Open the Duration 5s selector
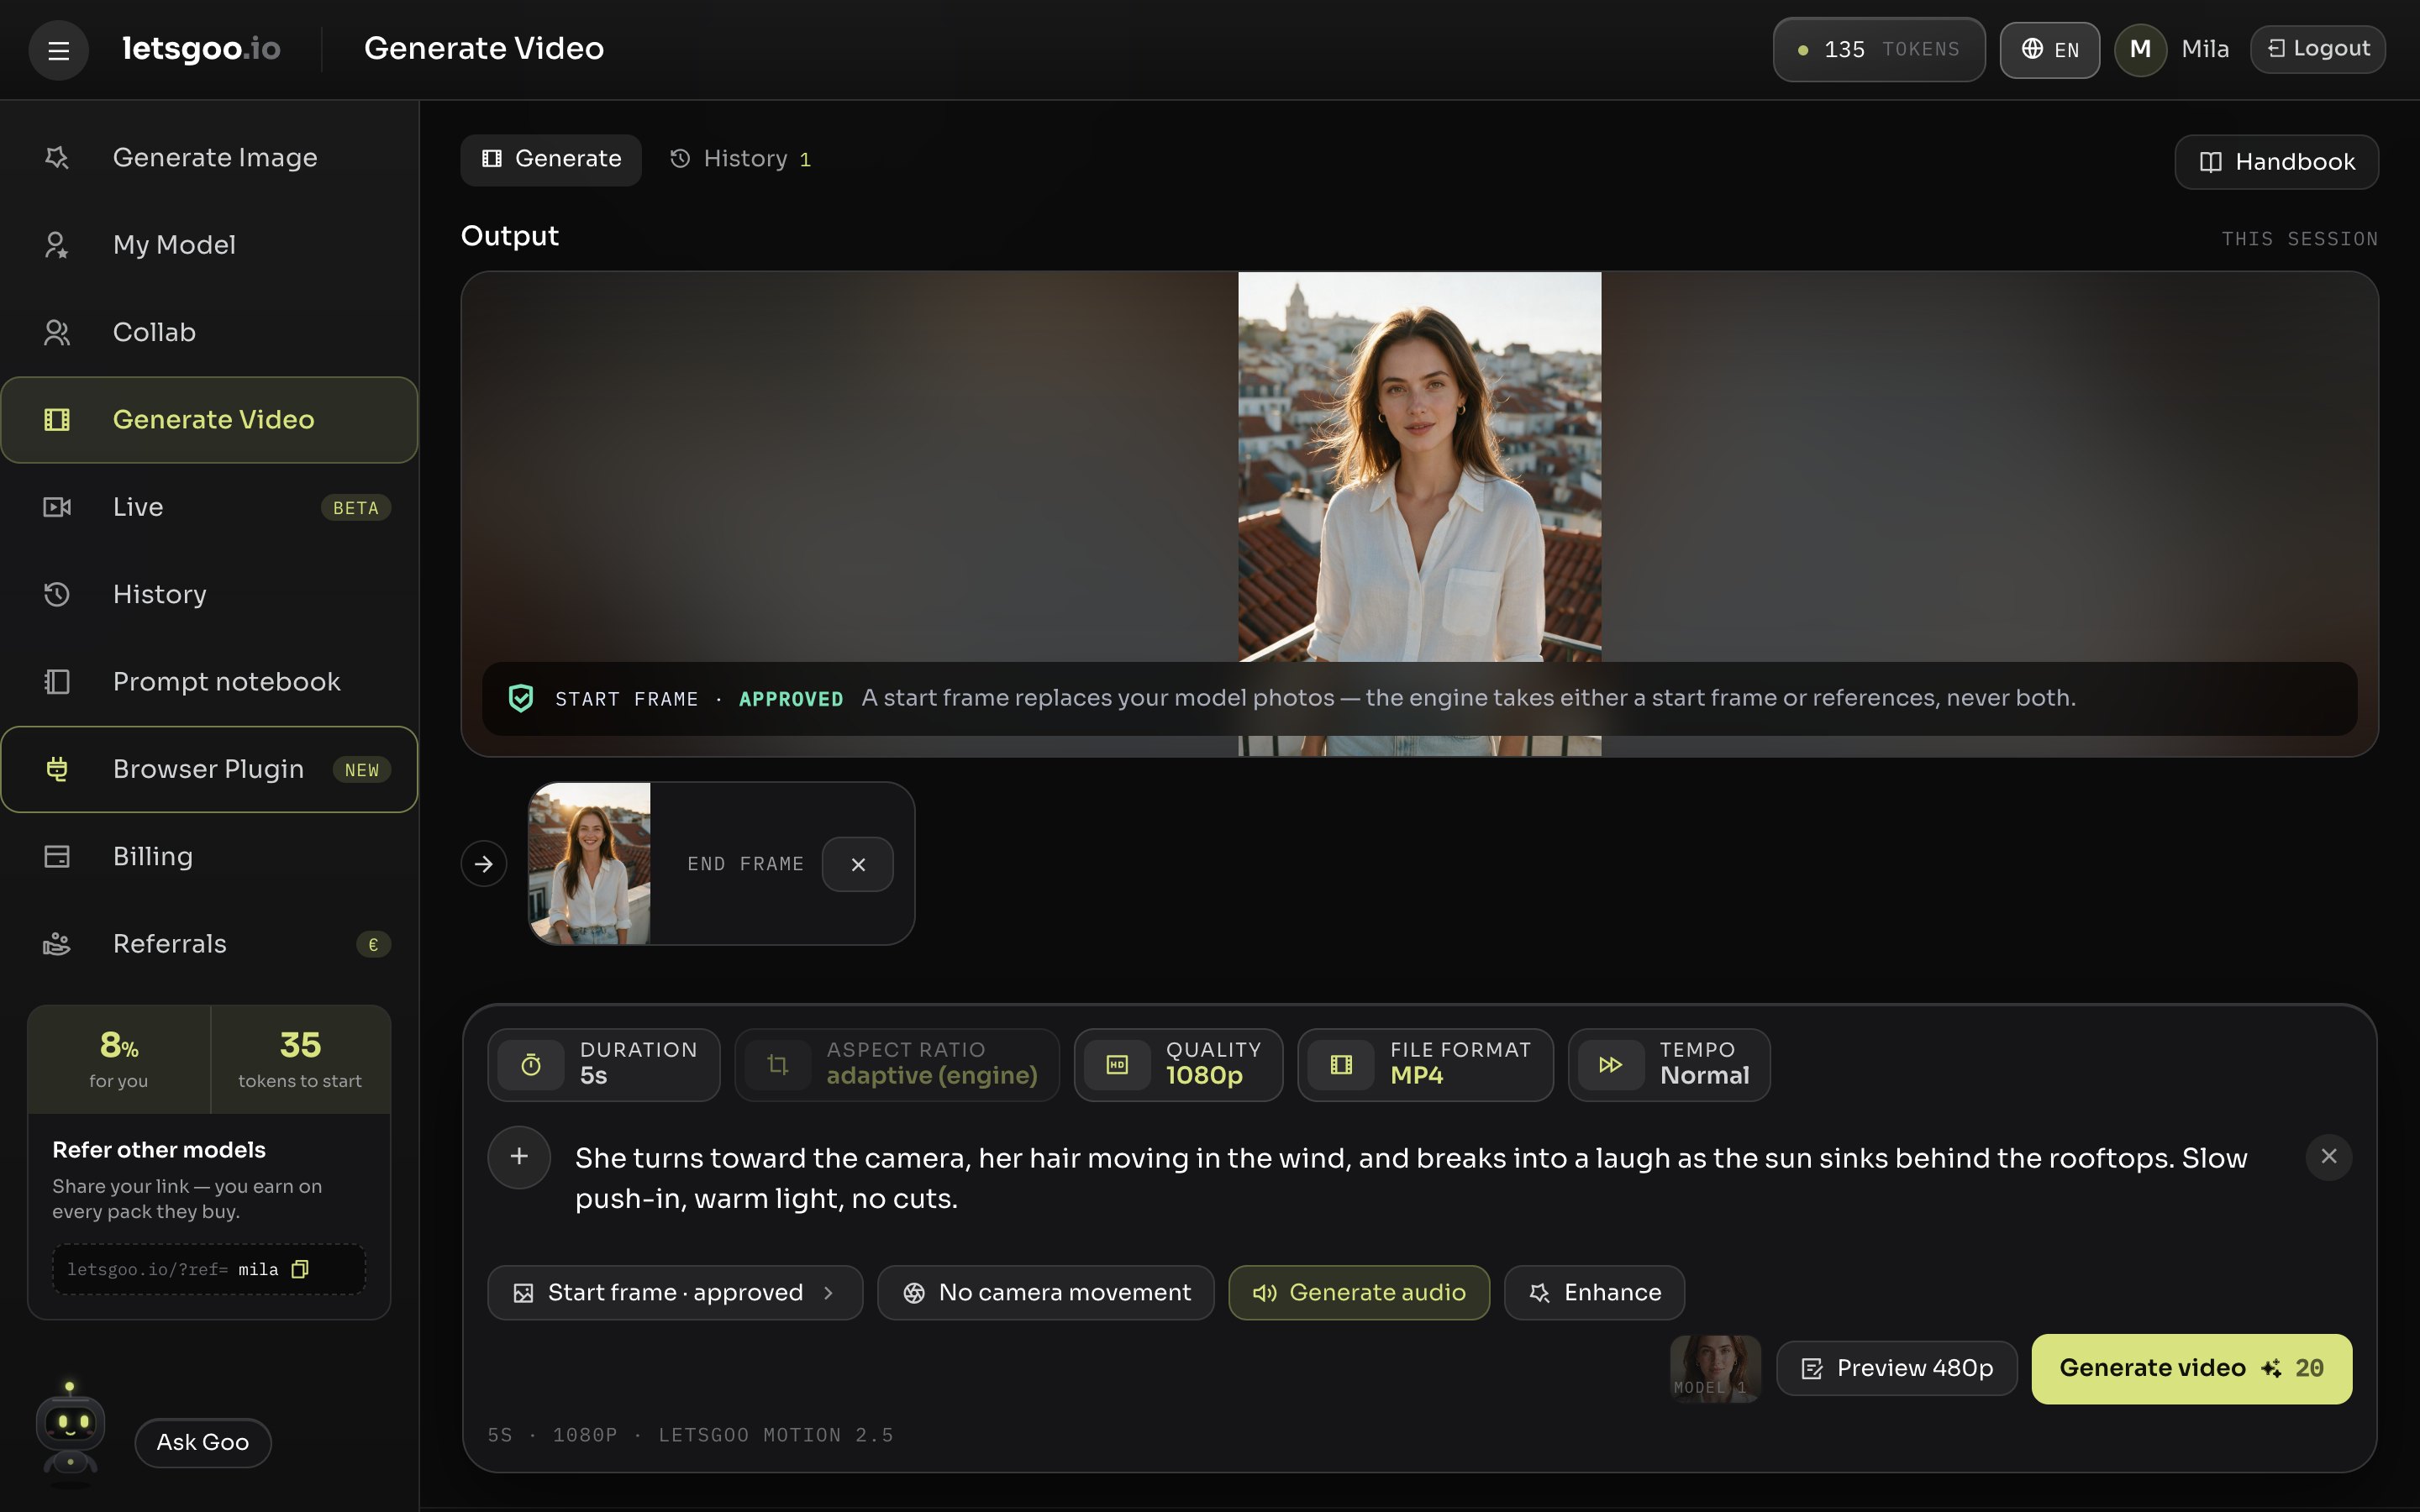This screenshot has height=1512, width=2420. tap(604, 1065)
